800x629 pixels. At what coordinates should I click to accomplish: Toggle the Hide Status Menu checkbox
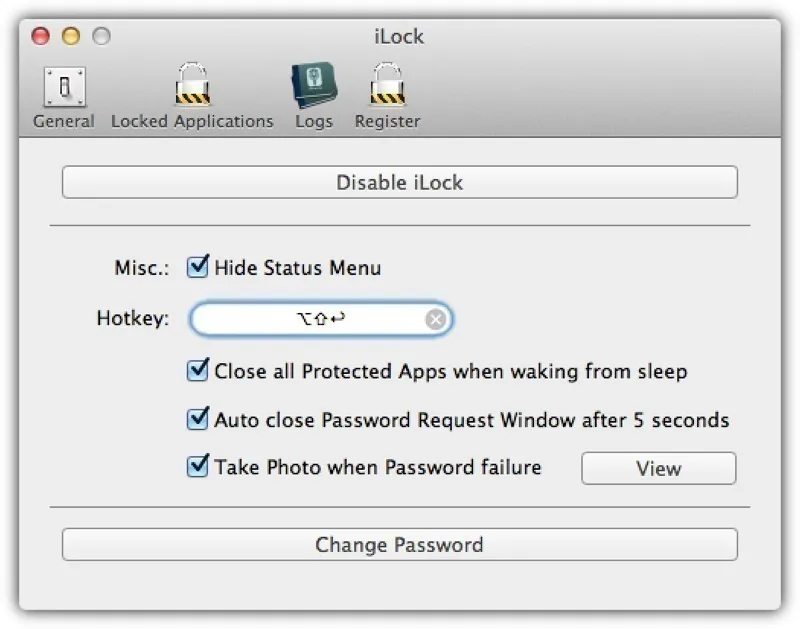196,267
